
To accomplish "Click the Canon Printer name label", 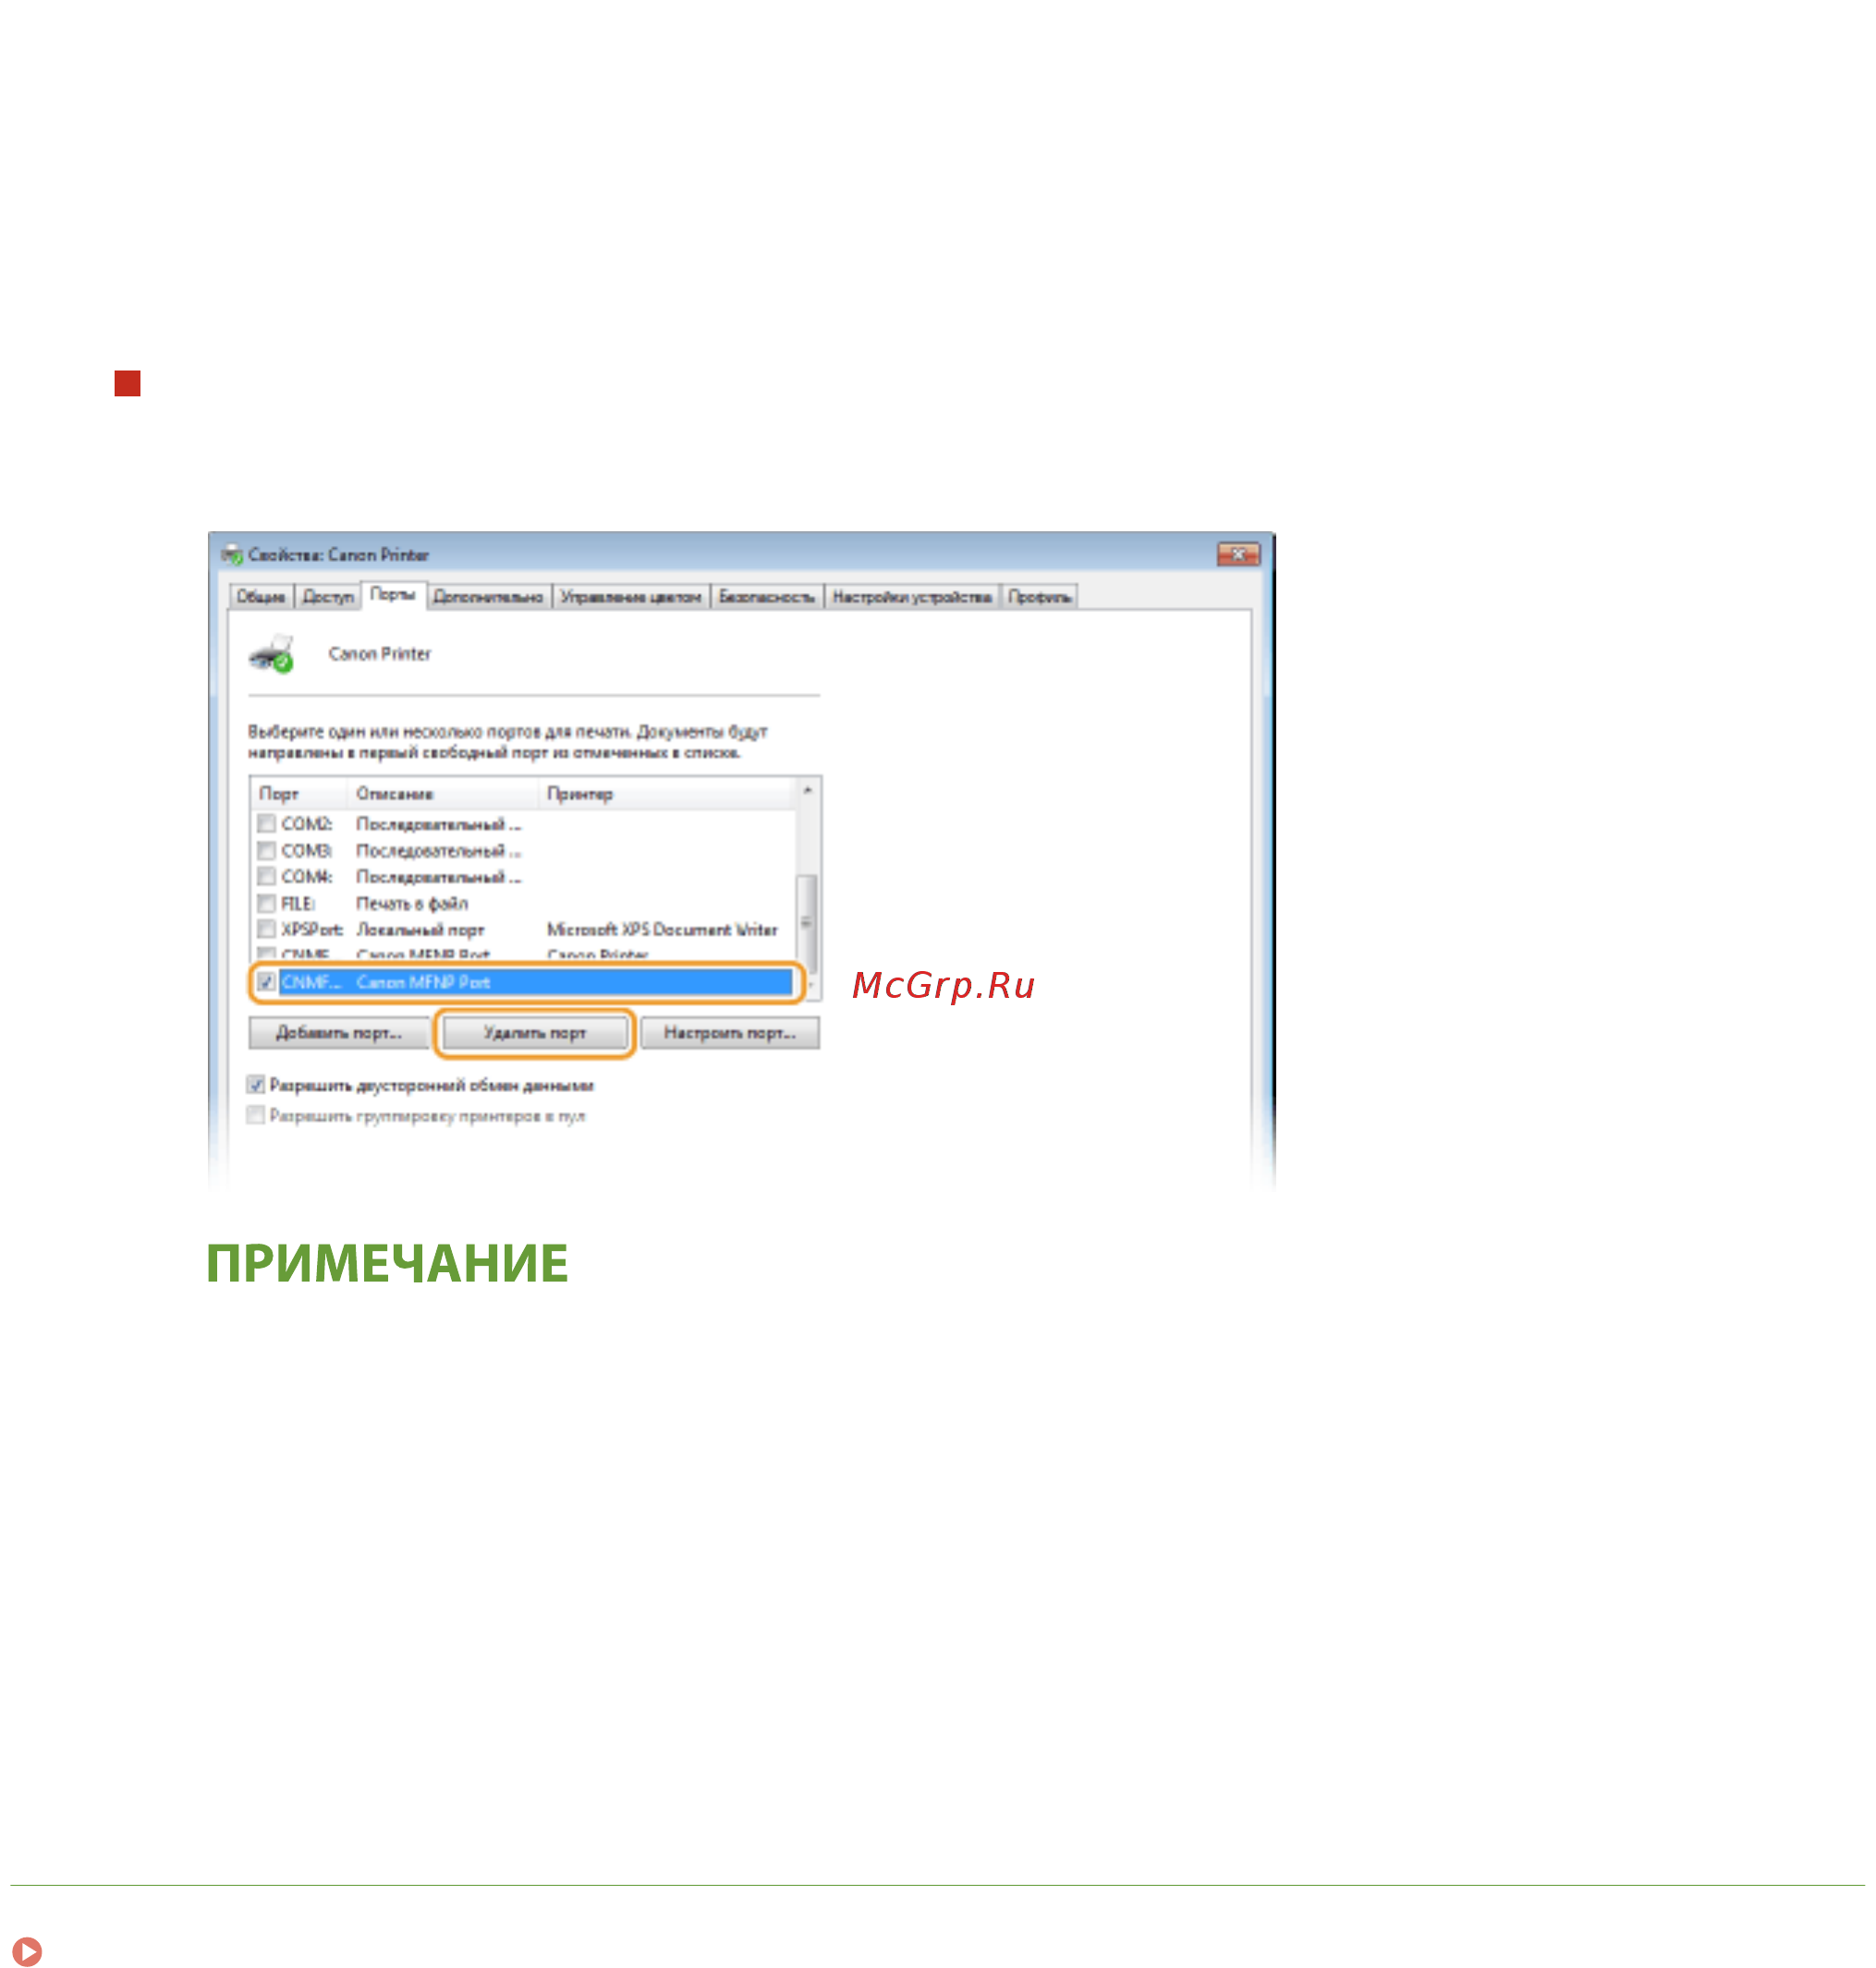I will [x=379, y=654].
